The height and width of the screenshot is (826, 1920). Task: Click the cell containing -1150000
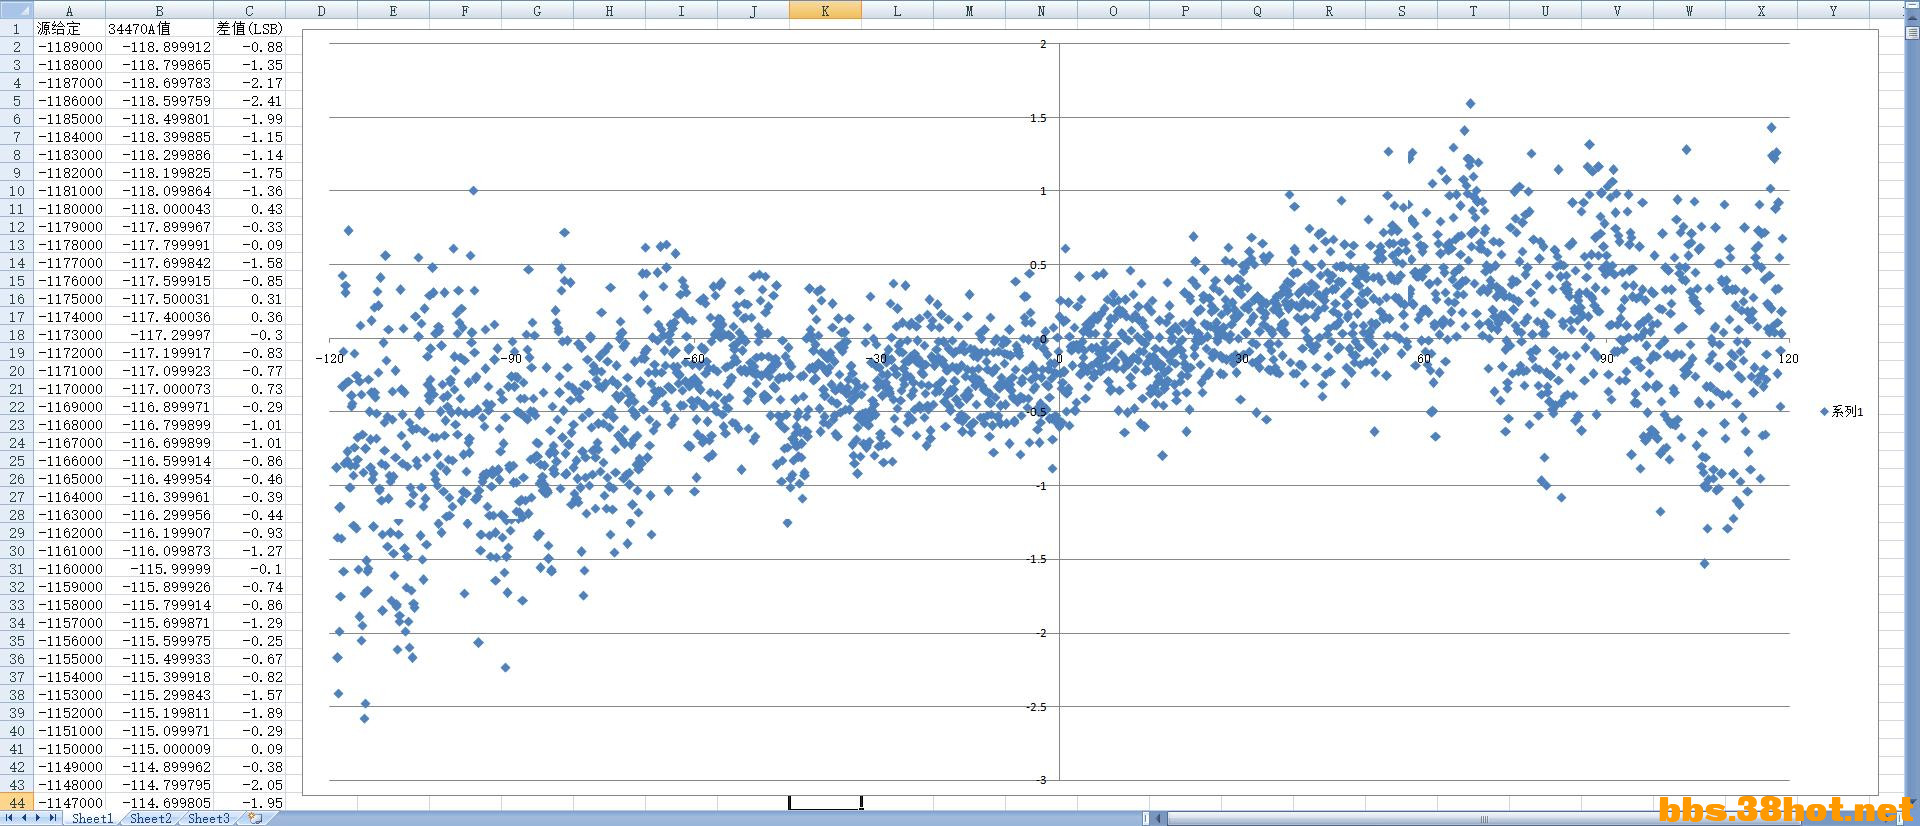(x=69, y=749)
